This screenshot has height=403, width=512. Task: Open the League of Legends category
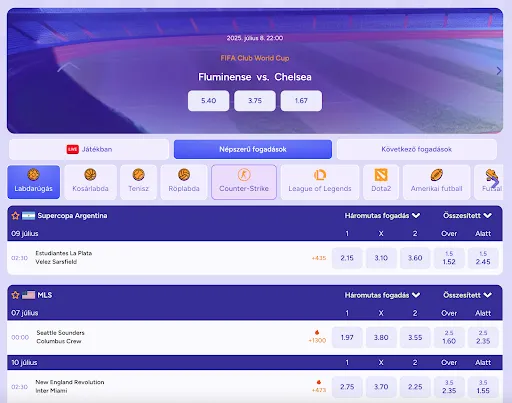[x=320, y=182]
